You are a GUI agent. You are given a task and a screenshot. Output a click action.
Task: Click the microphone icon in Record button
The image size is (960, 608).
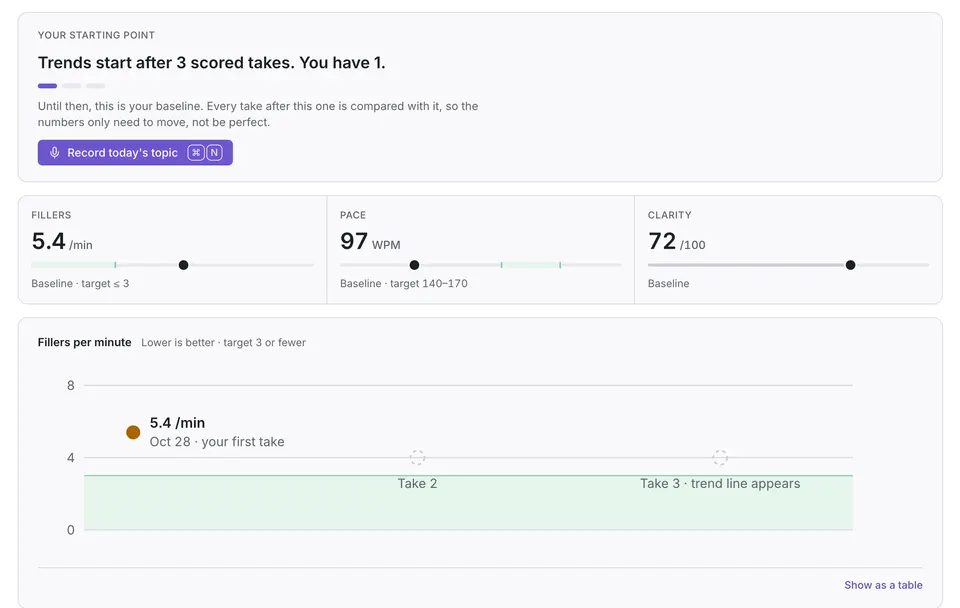[x=54, y=152]
